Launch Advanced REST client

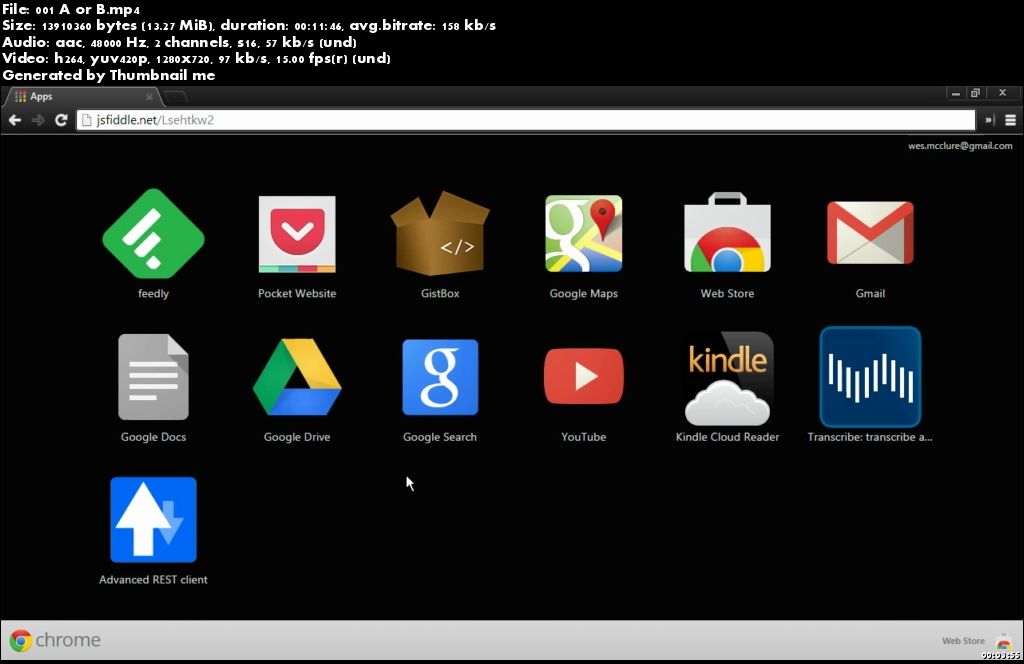point(153,520)
